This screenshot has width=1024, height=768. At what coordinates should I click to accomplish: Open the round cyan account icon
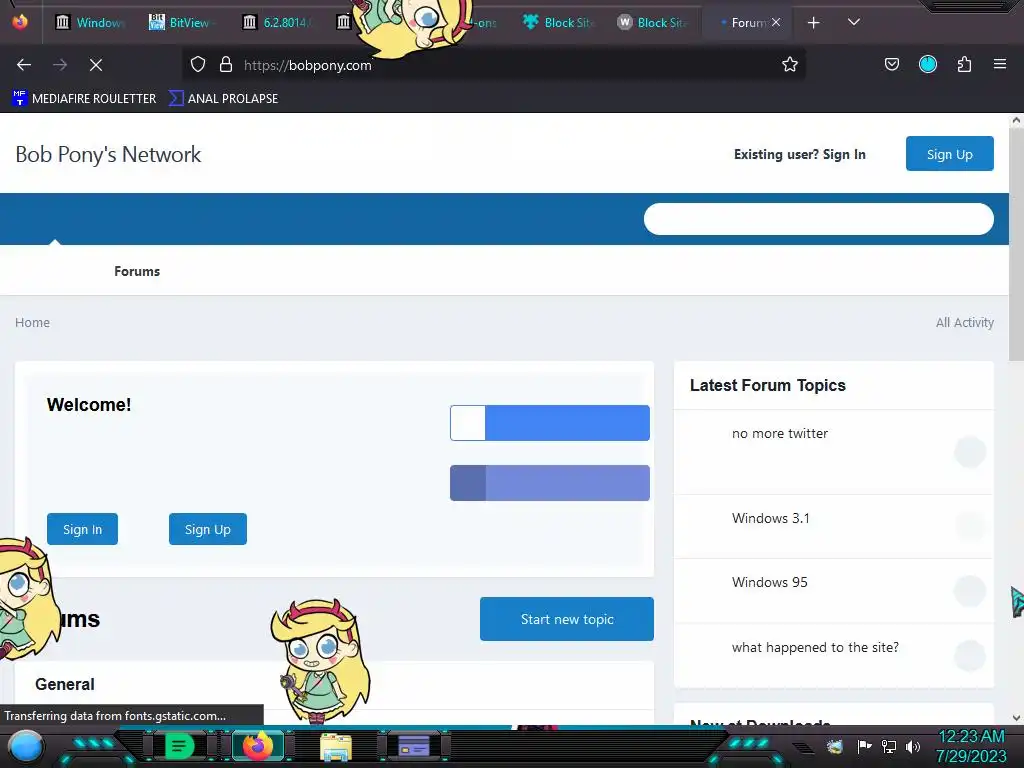[x=928, y=65]
